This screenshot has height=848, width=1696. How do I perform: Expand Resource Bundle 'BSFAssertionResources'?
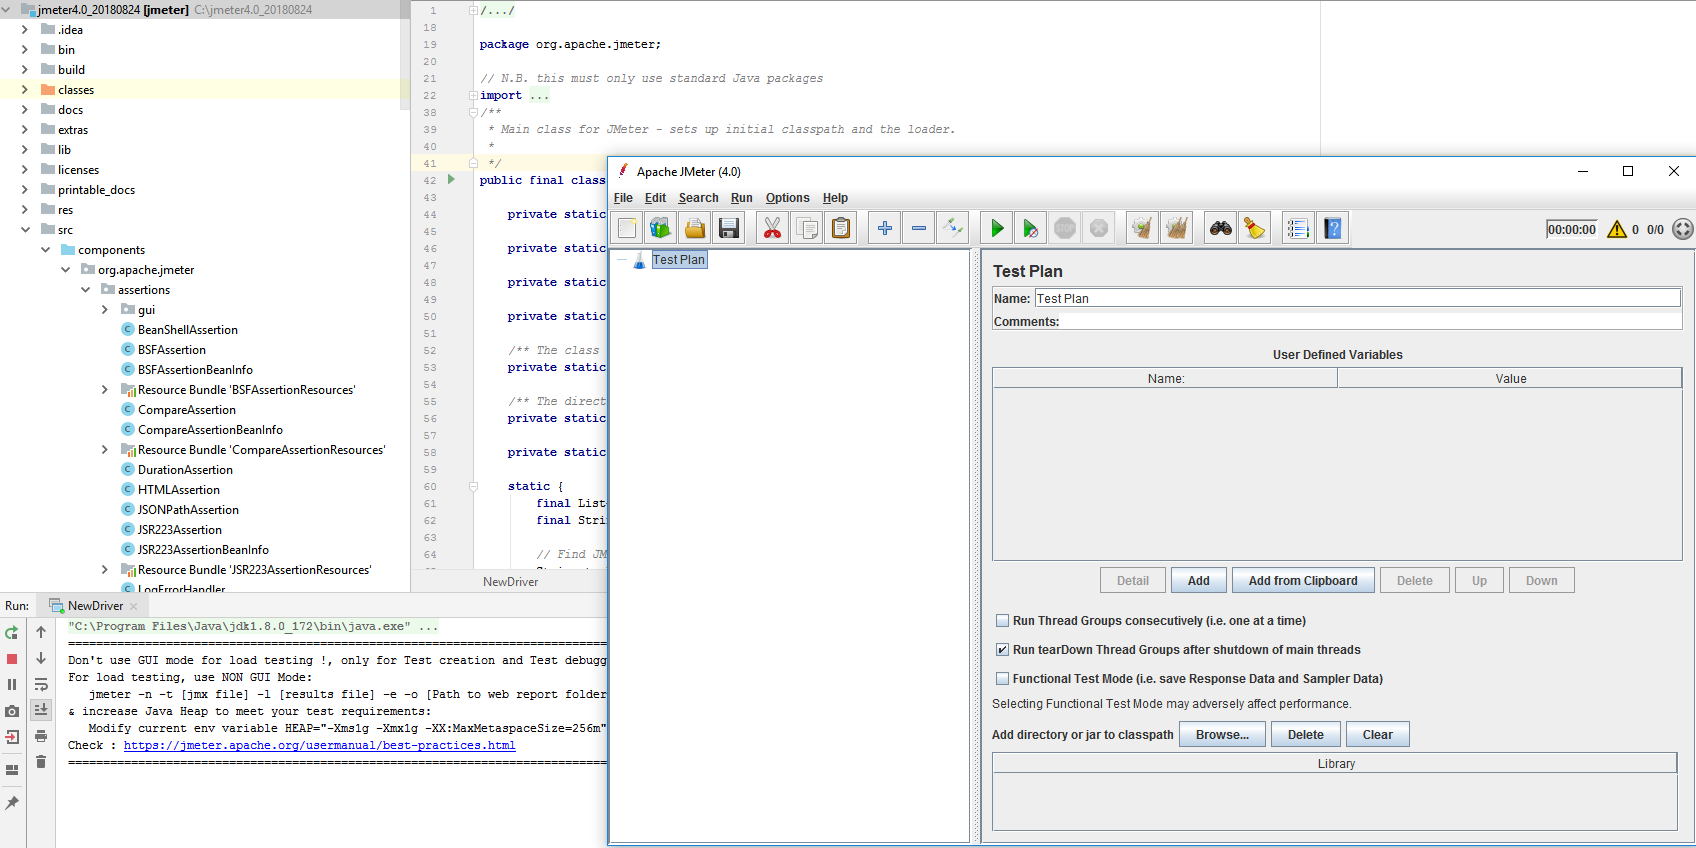[x=105, y=390]
